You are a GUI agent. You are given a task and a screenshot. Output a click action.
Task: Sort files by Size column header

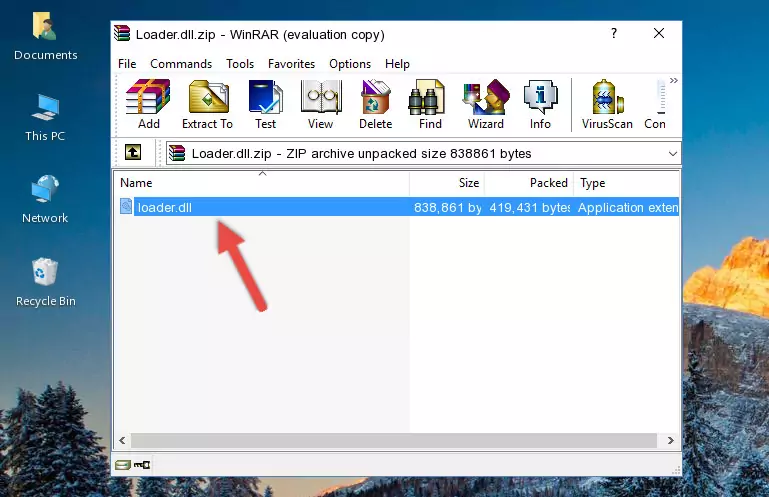[447, 183]
